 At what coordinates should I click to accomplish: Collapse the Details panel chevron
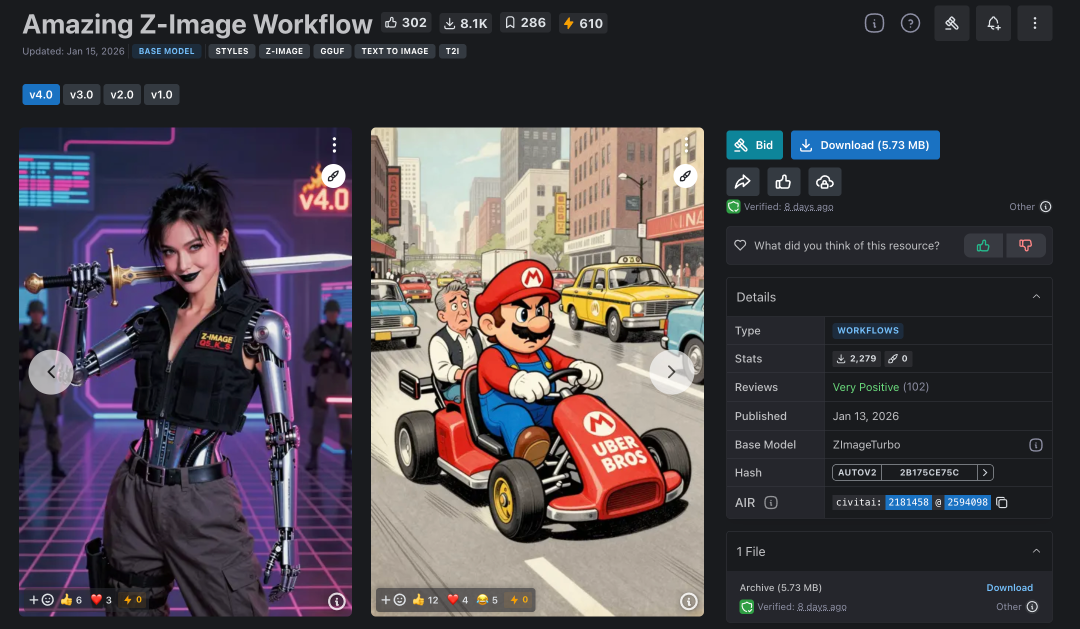(x=1036, y=297)
